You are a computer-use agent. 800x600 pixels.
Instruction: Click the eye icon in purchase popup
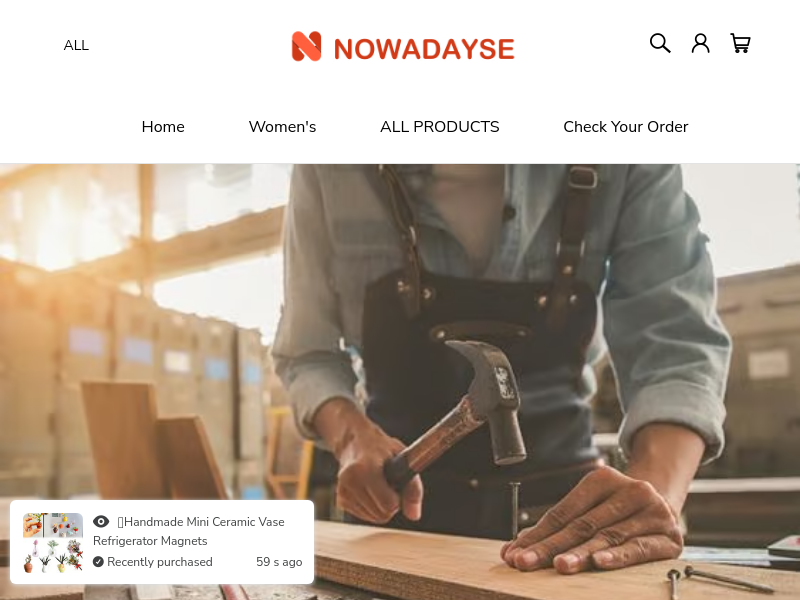point(101,521)
